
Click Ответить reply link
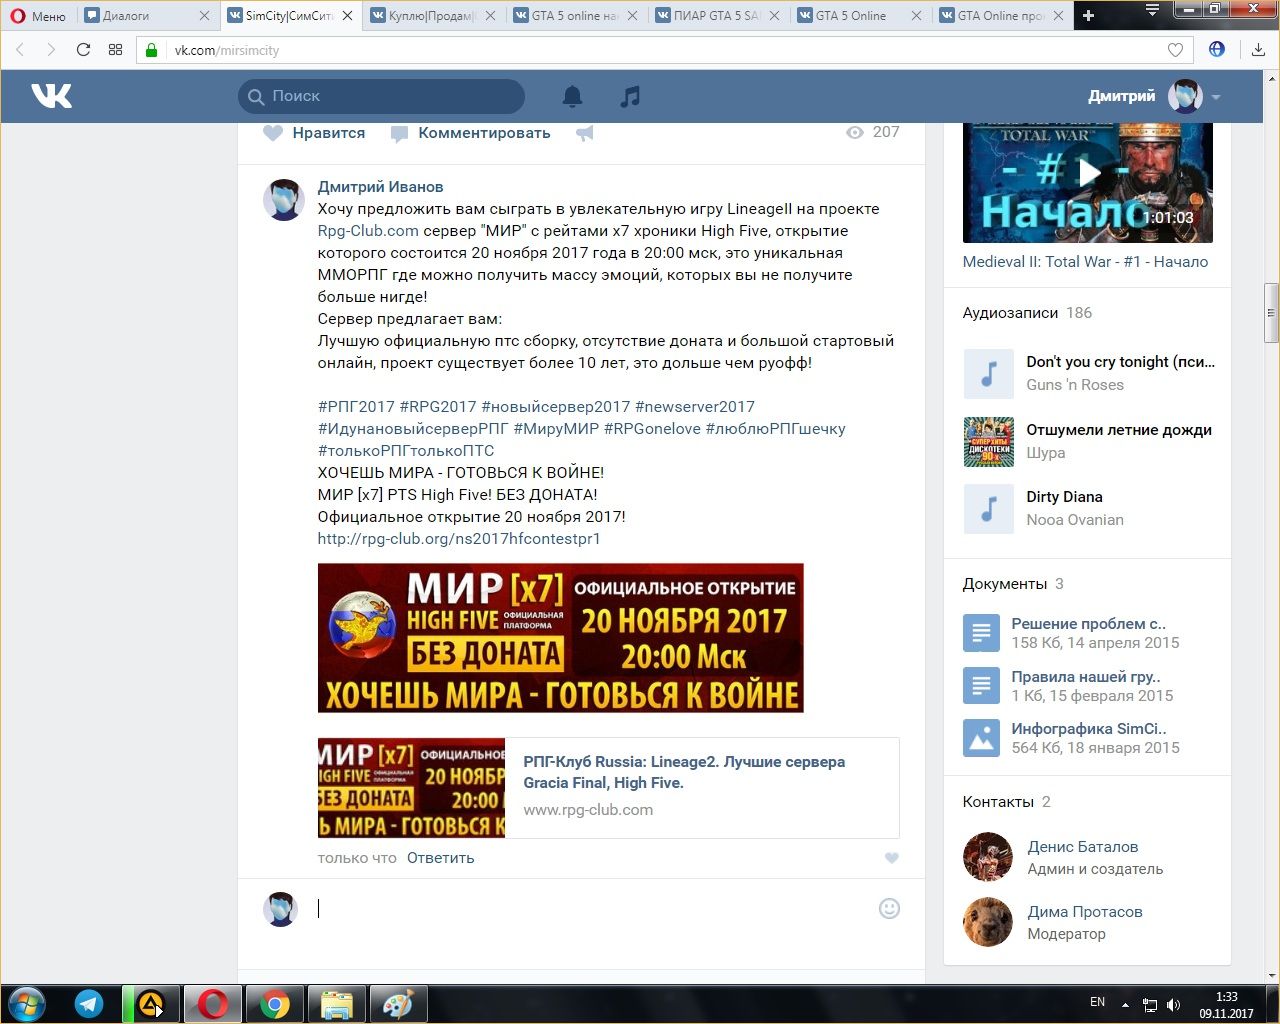pos(440,858)
